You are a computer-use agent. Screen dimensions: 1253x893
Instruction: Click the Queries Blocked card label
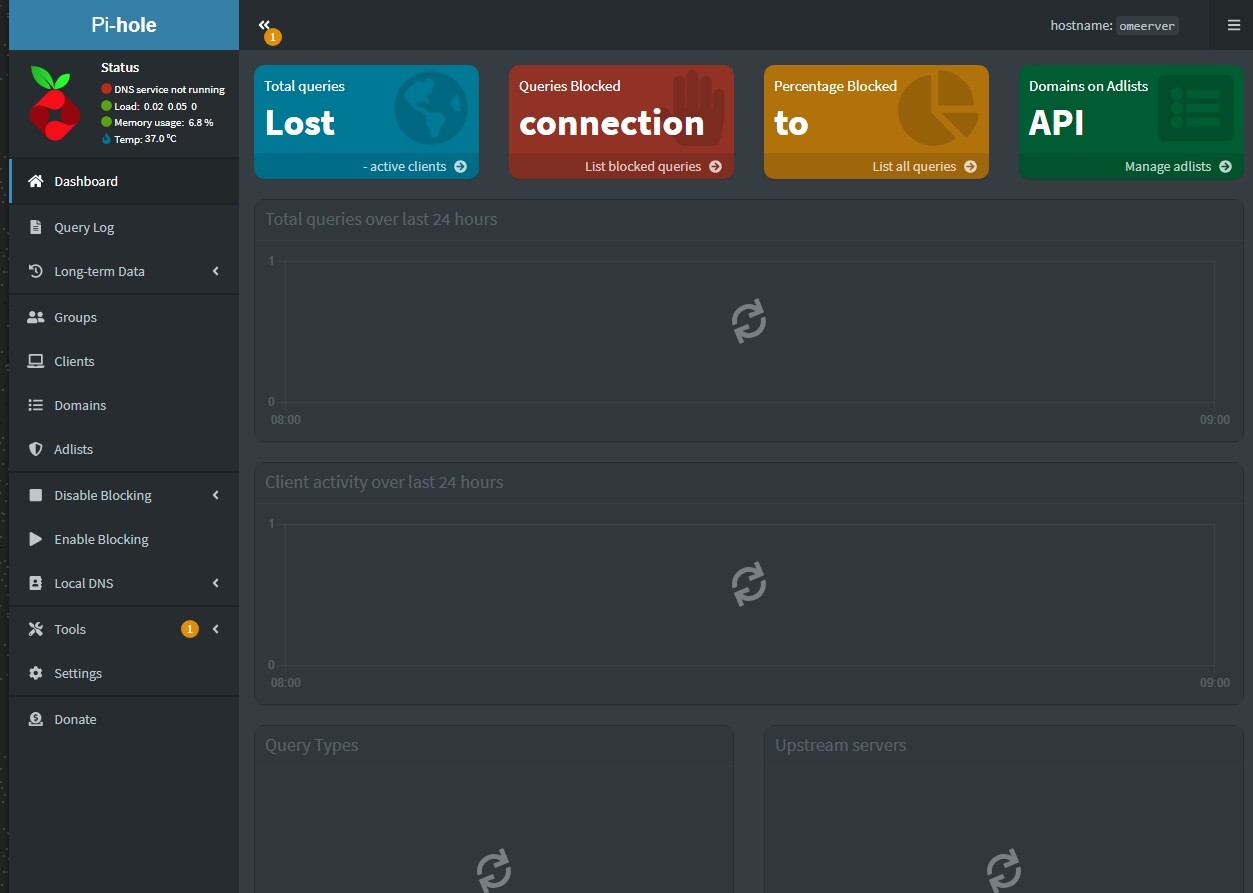[x=570, y=86]
